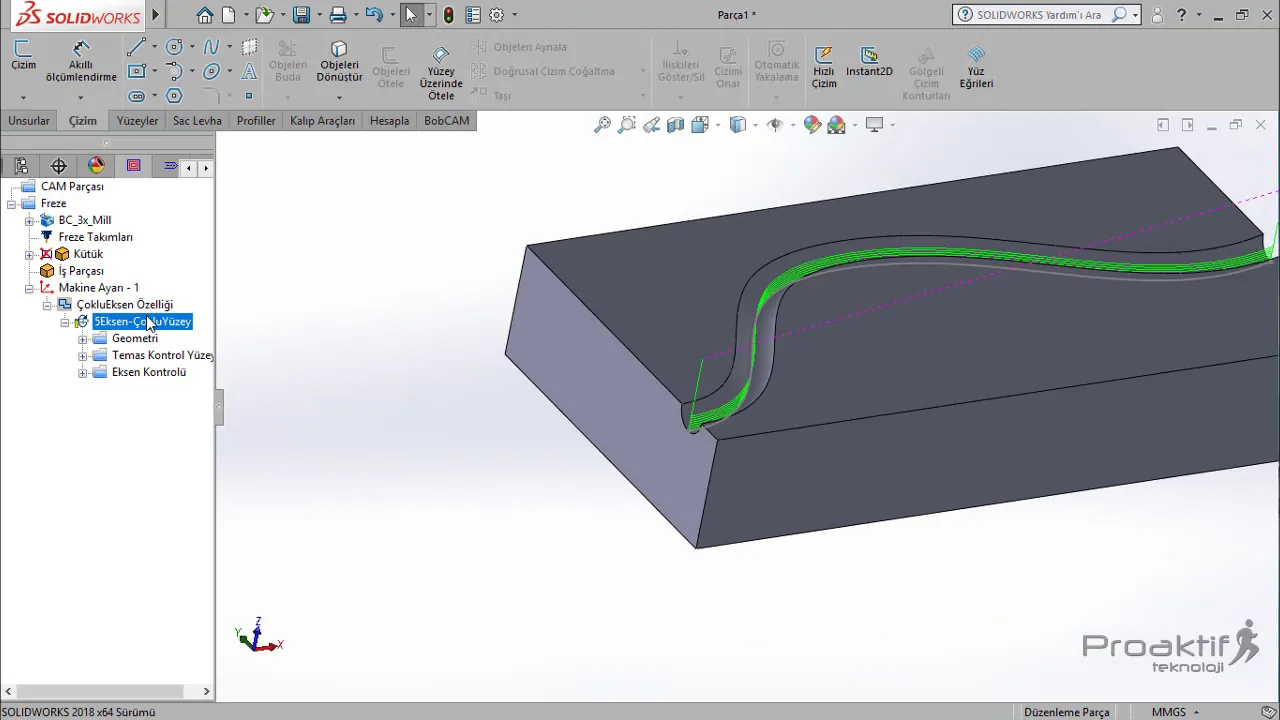1280x720 pixels.
Task: Open the Hide/Show Items eye icon
Action: (775, 125)
